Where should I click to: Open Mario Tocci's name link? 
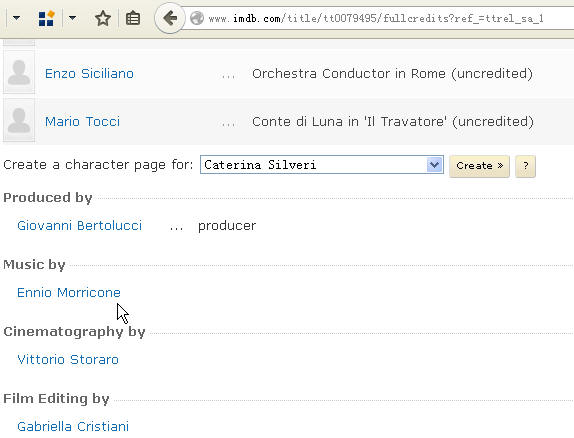click(82, 122)
